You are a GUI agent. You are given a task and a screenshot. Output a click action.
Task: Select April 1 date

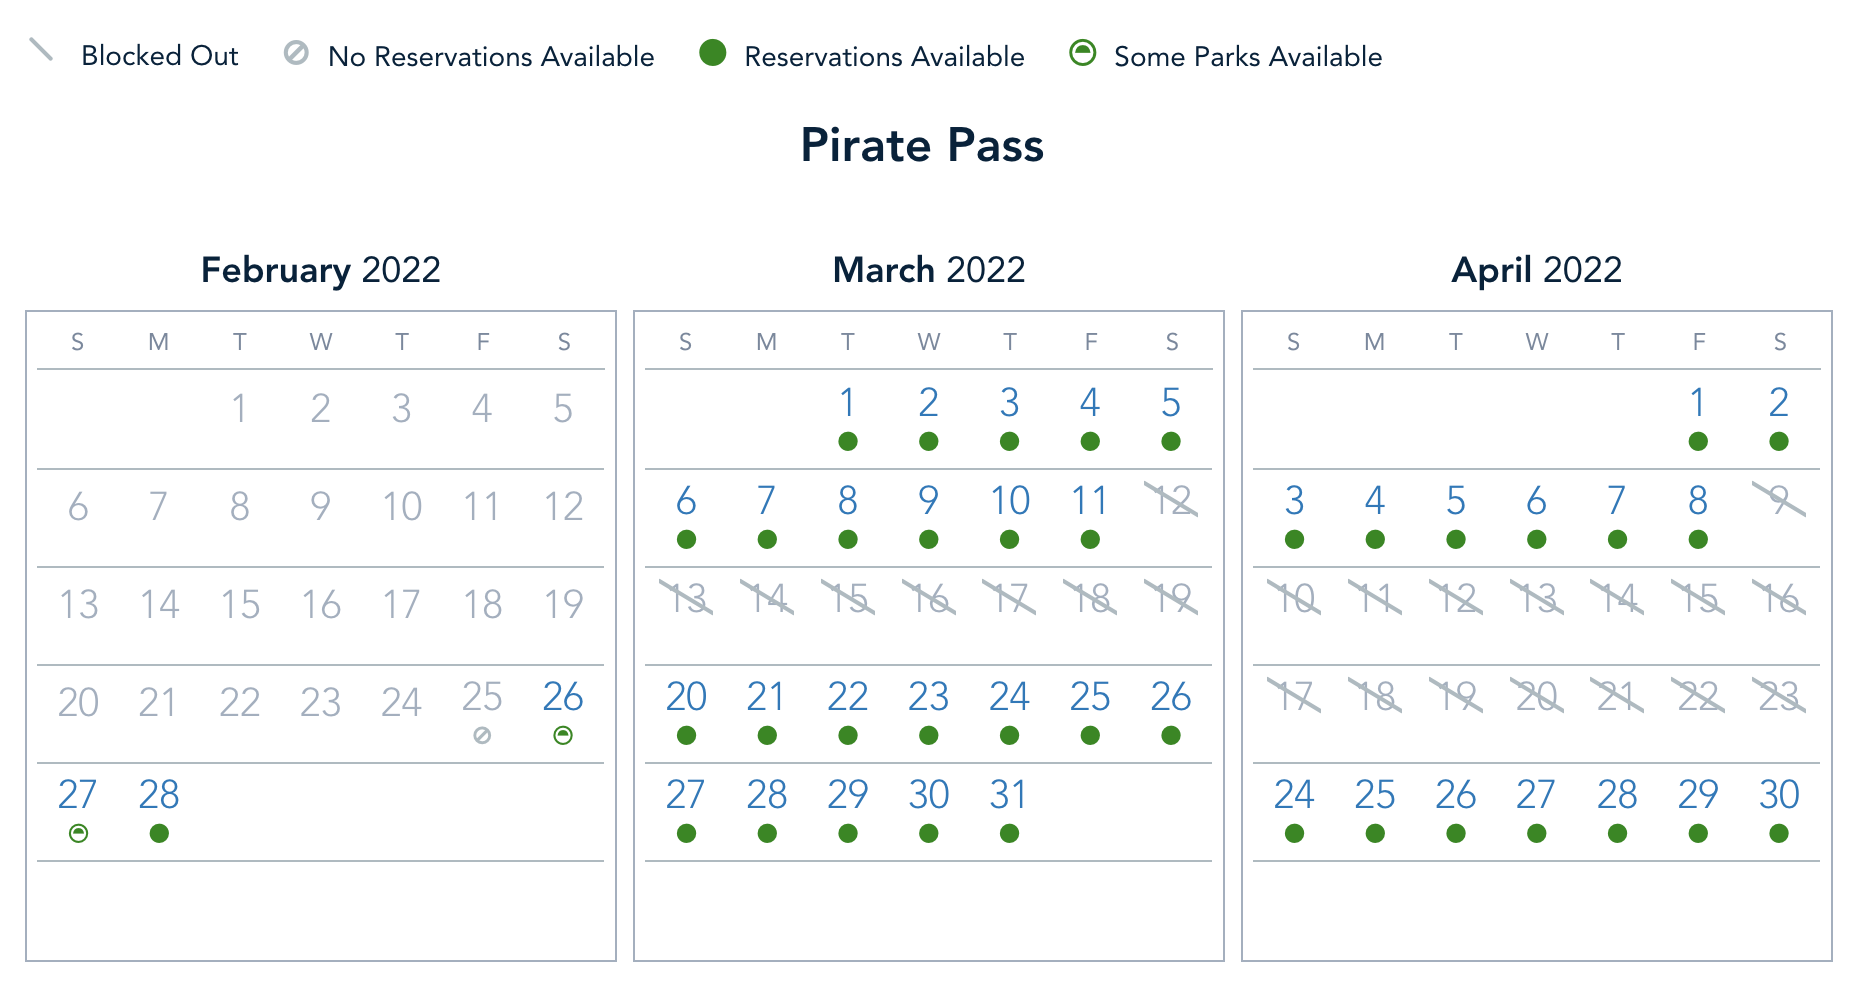1697,403
